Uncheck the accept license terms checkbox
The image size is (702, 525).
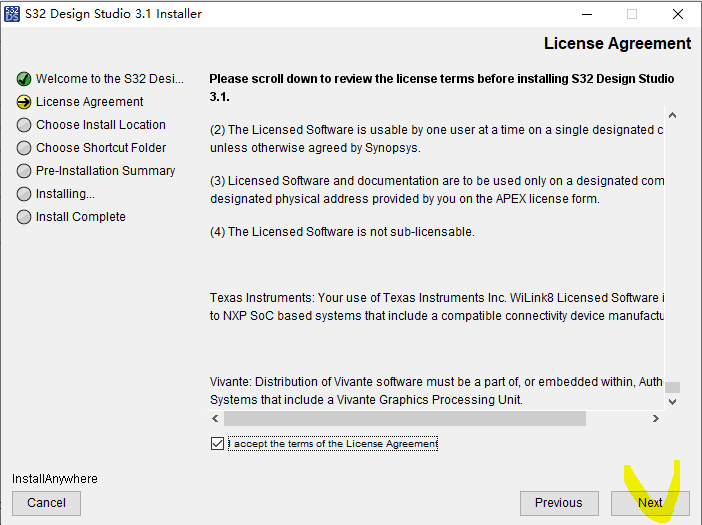pyautogui.click(x=218, y=444)
